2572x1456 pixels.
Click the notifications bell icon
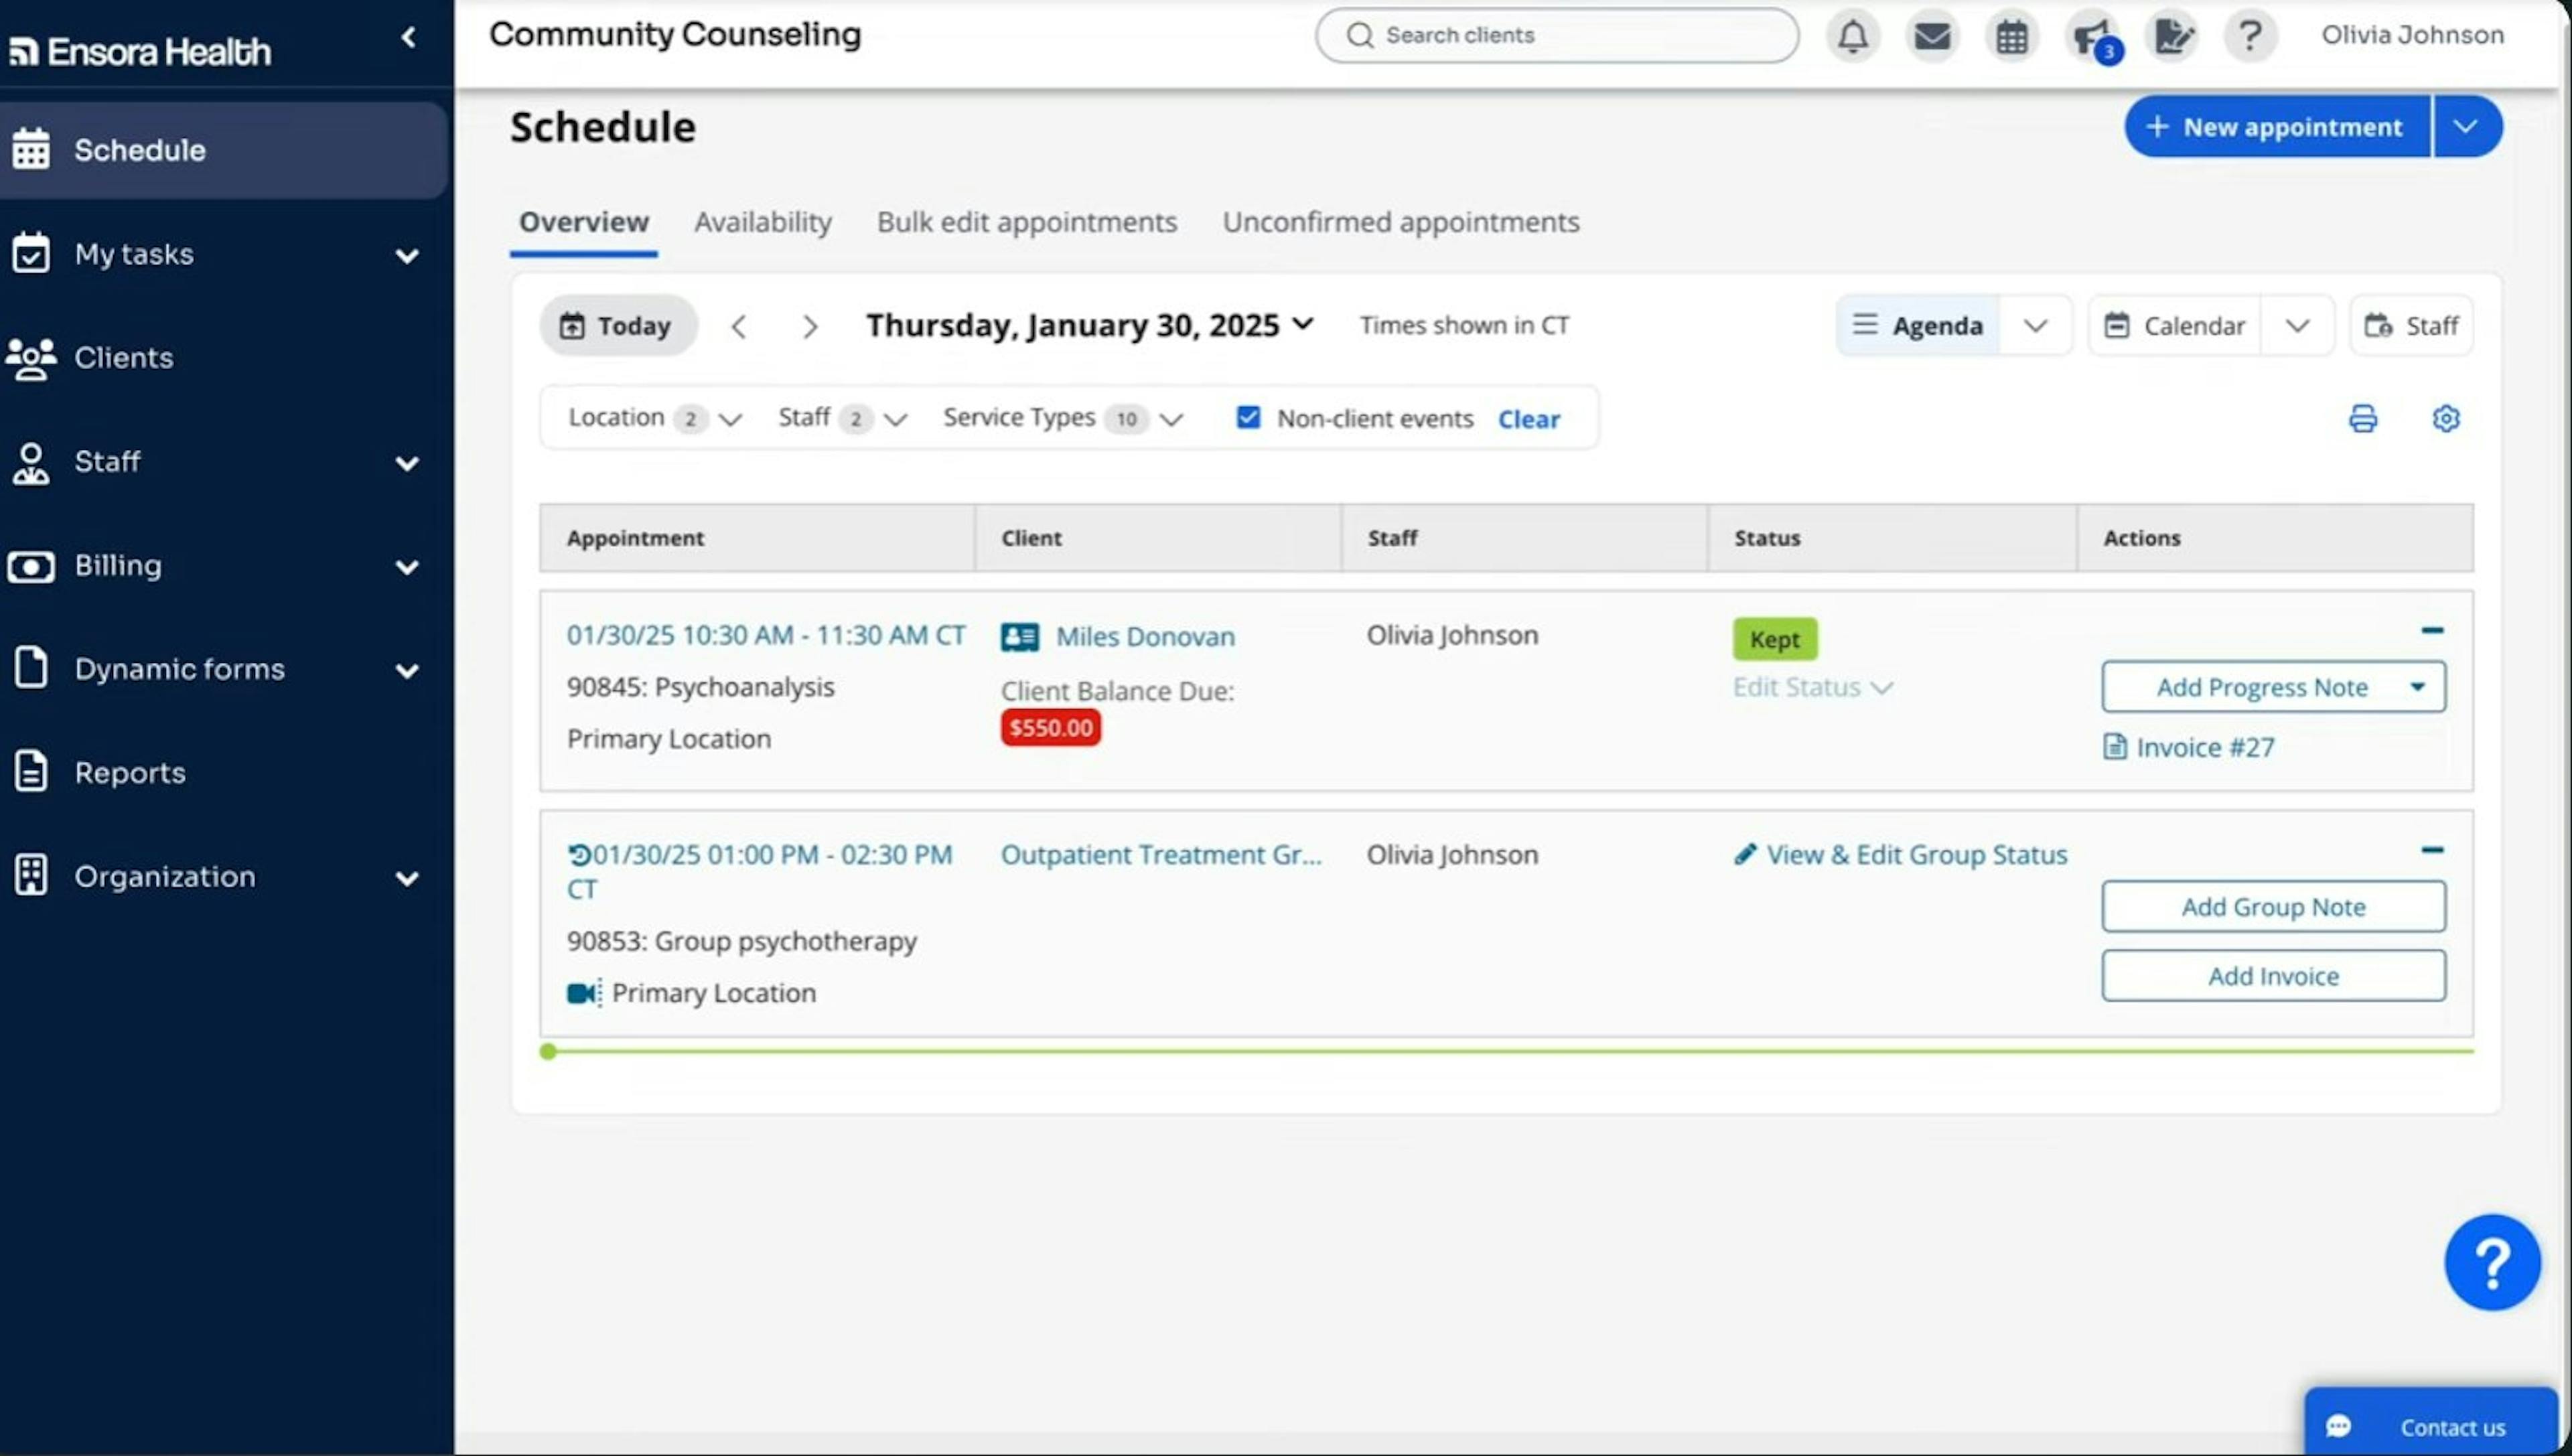1852,36
